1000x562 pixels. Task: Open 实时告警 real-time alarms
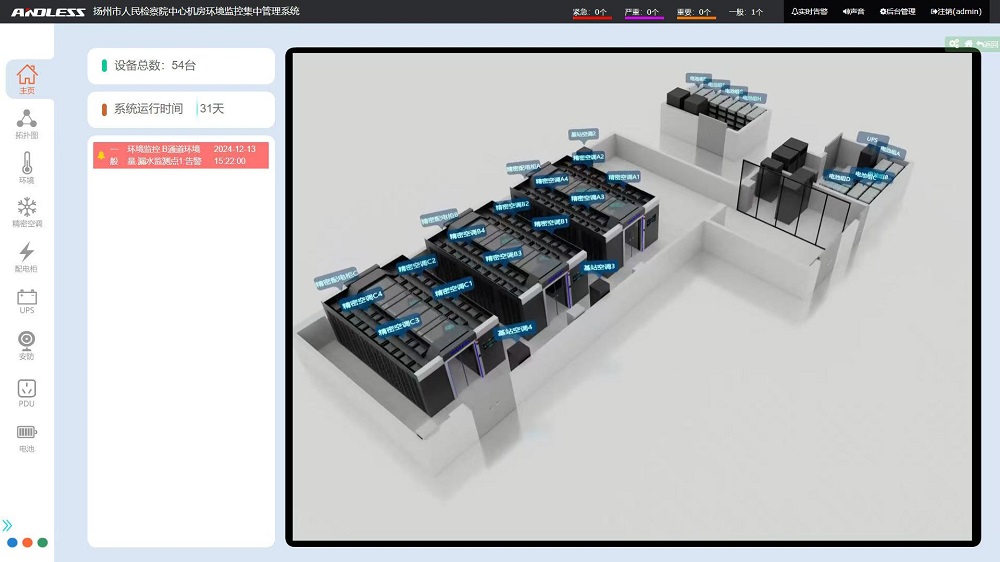[809, 12]
